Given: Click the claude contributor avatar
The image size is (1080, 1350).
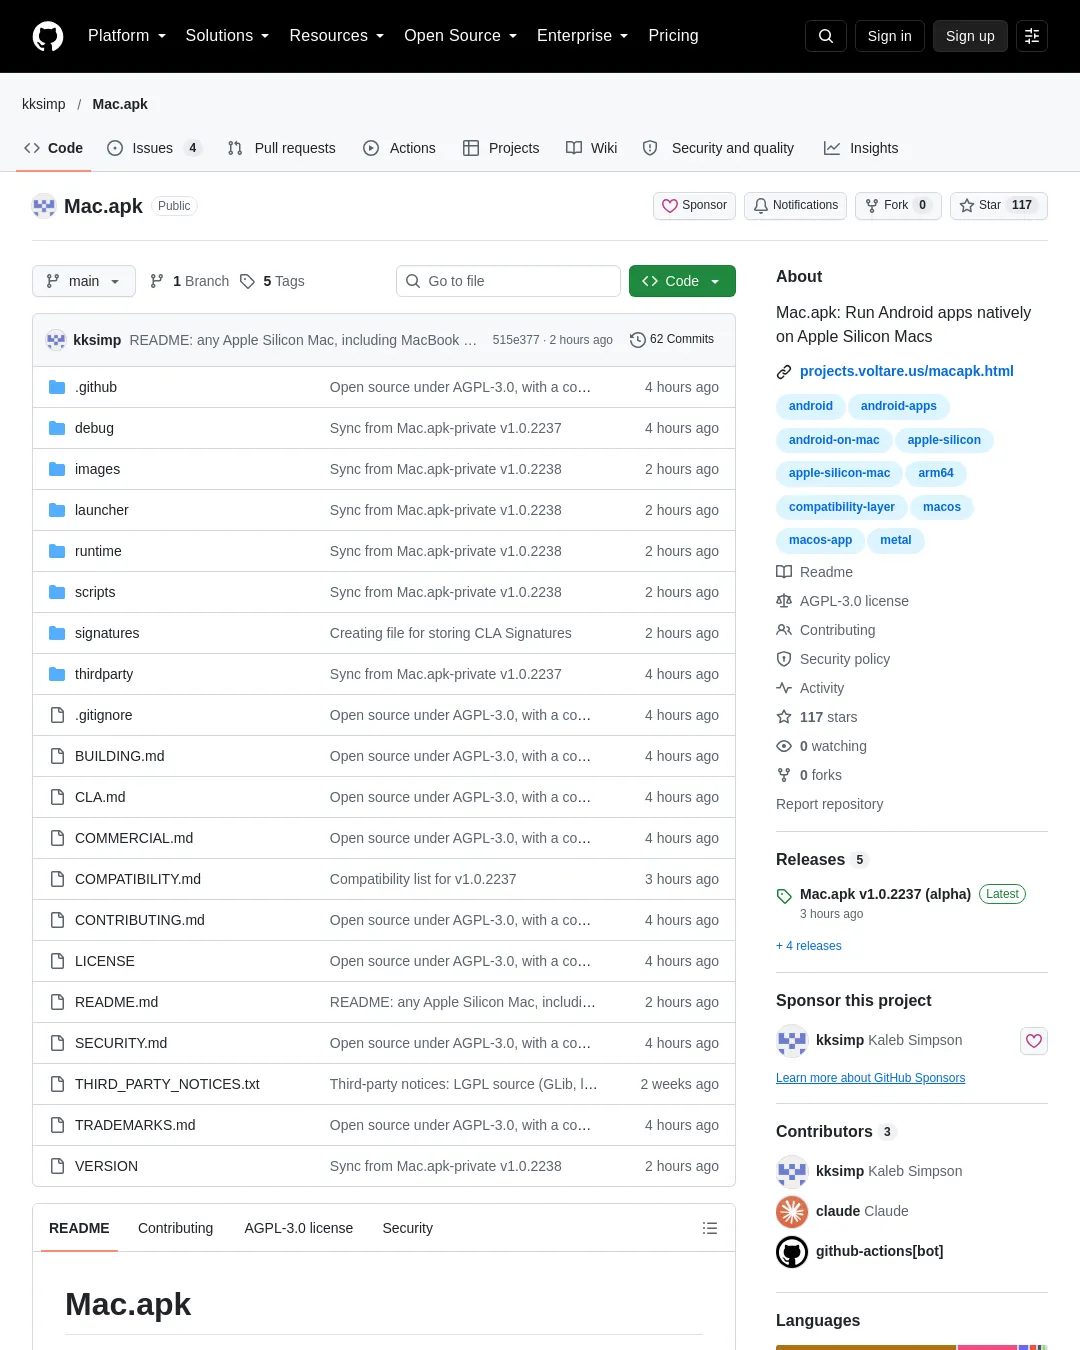Looking at the screenshot, I should click(792, 1211).
